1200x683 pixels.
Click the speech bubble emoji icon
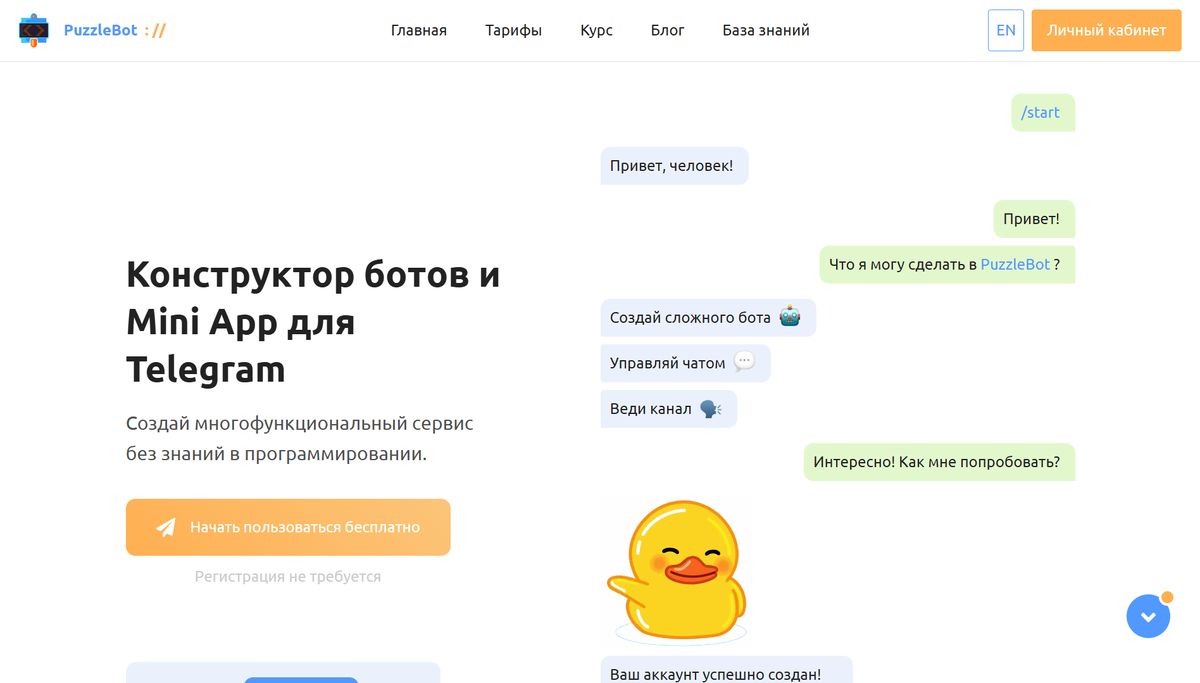pos(744,363)
